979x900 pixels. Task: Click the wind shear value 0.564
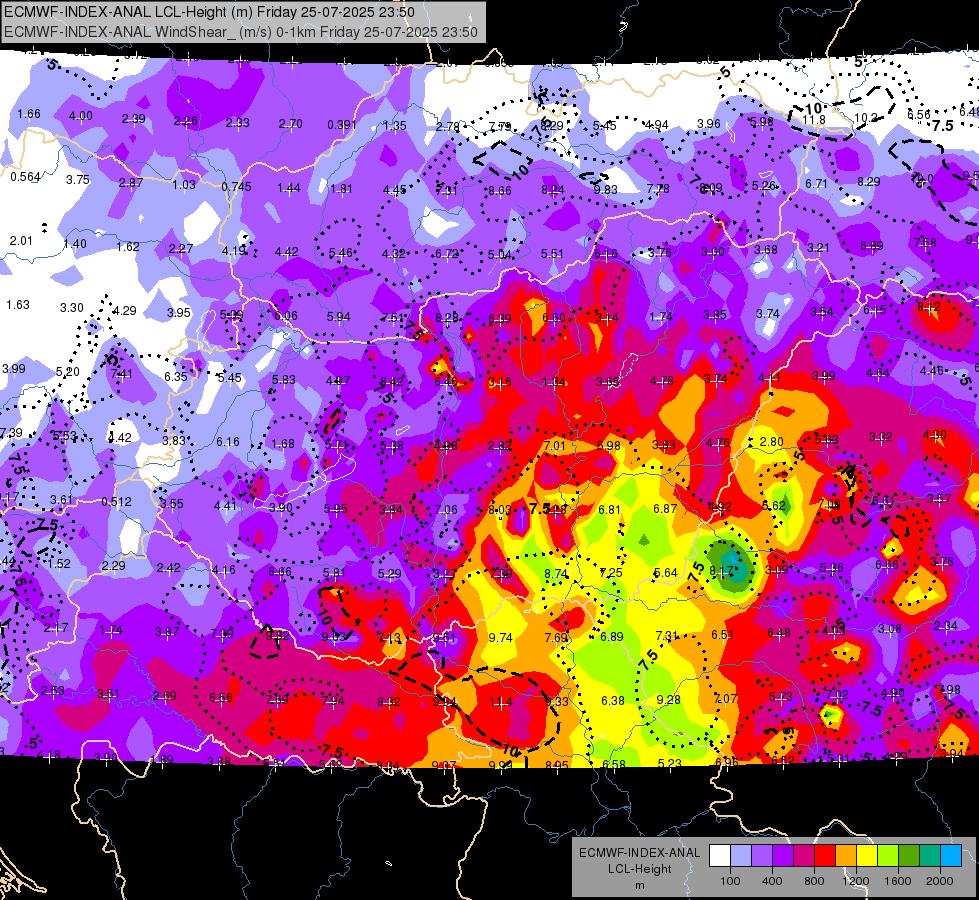click(25, 177)
